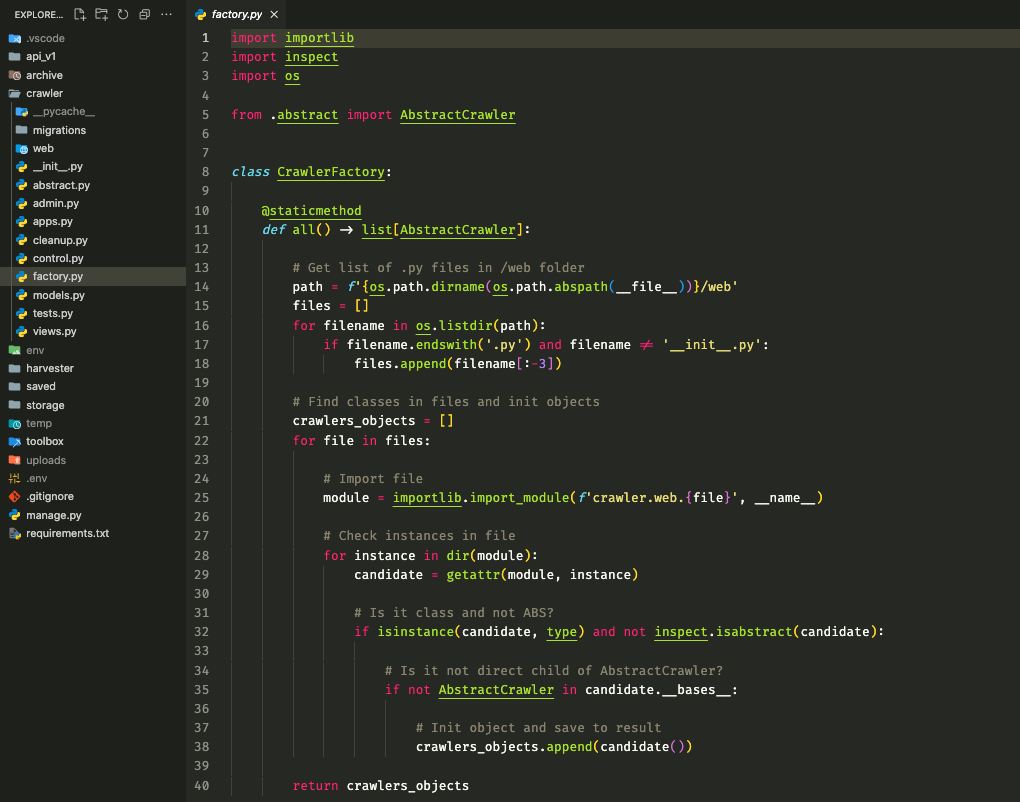Click 'getattr' on line 29

(x=473, y=574)
